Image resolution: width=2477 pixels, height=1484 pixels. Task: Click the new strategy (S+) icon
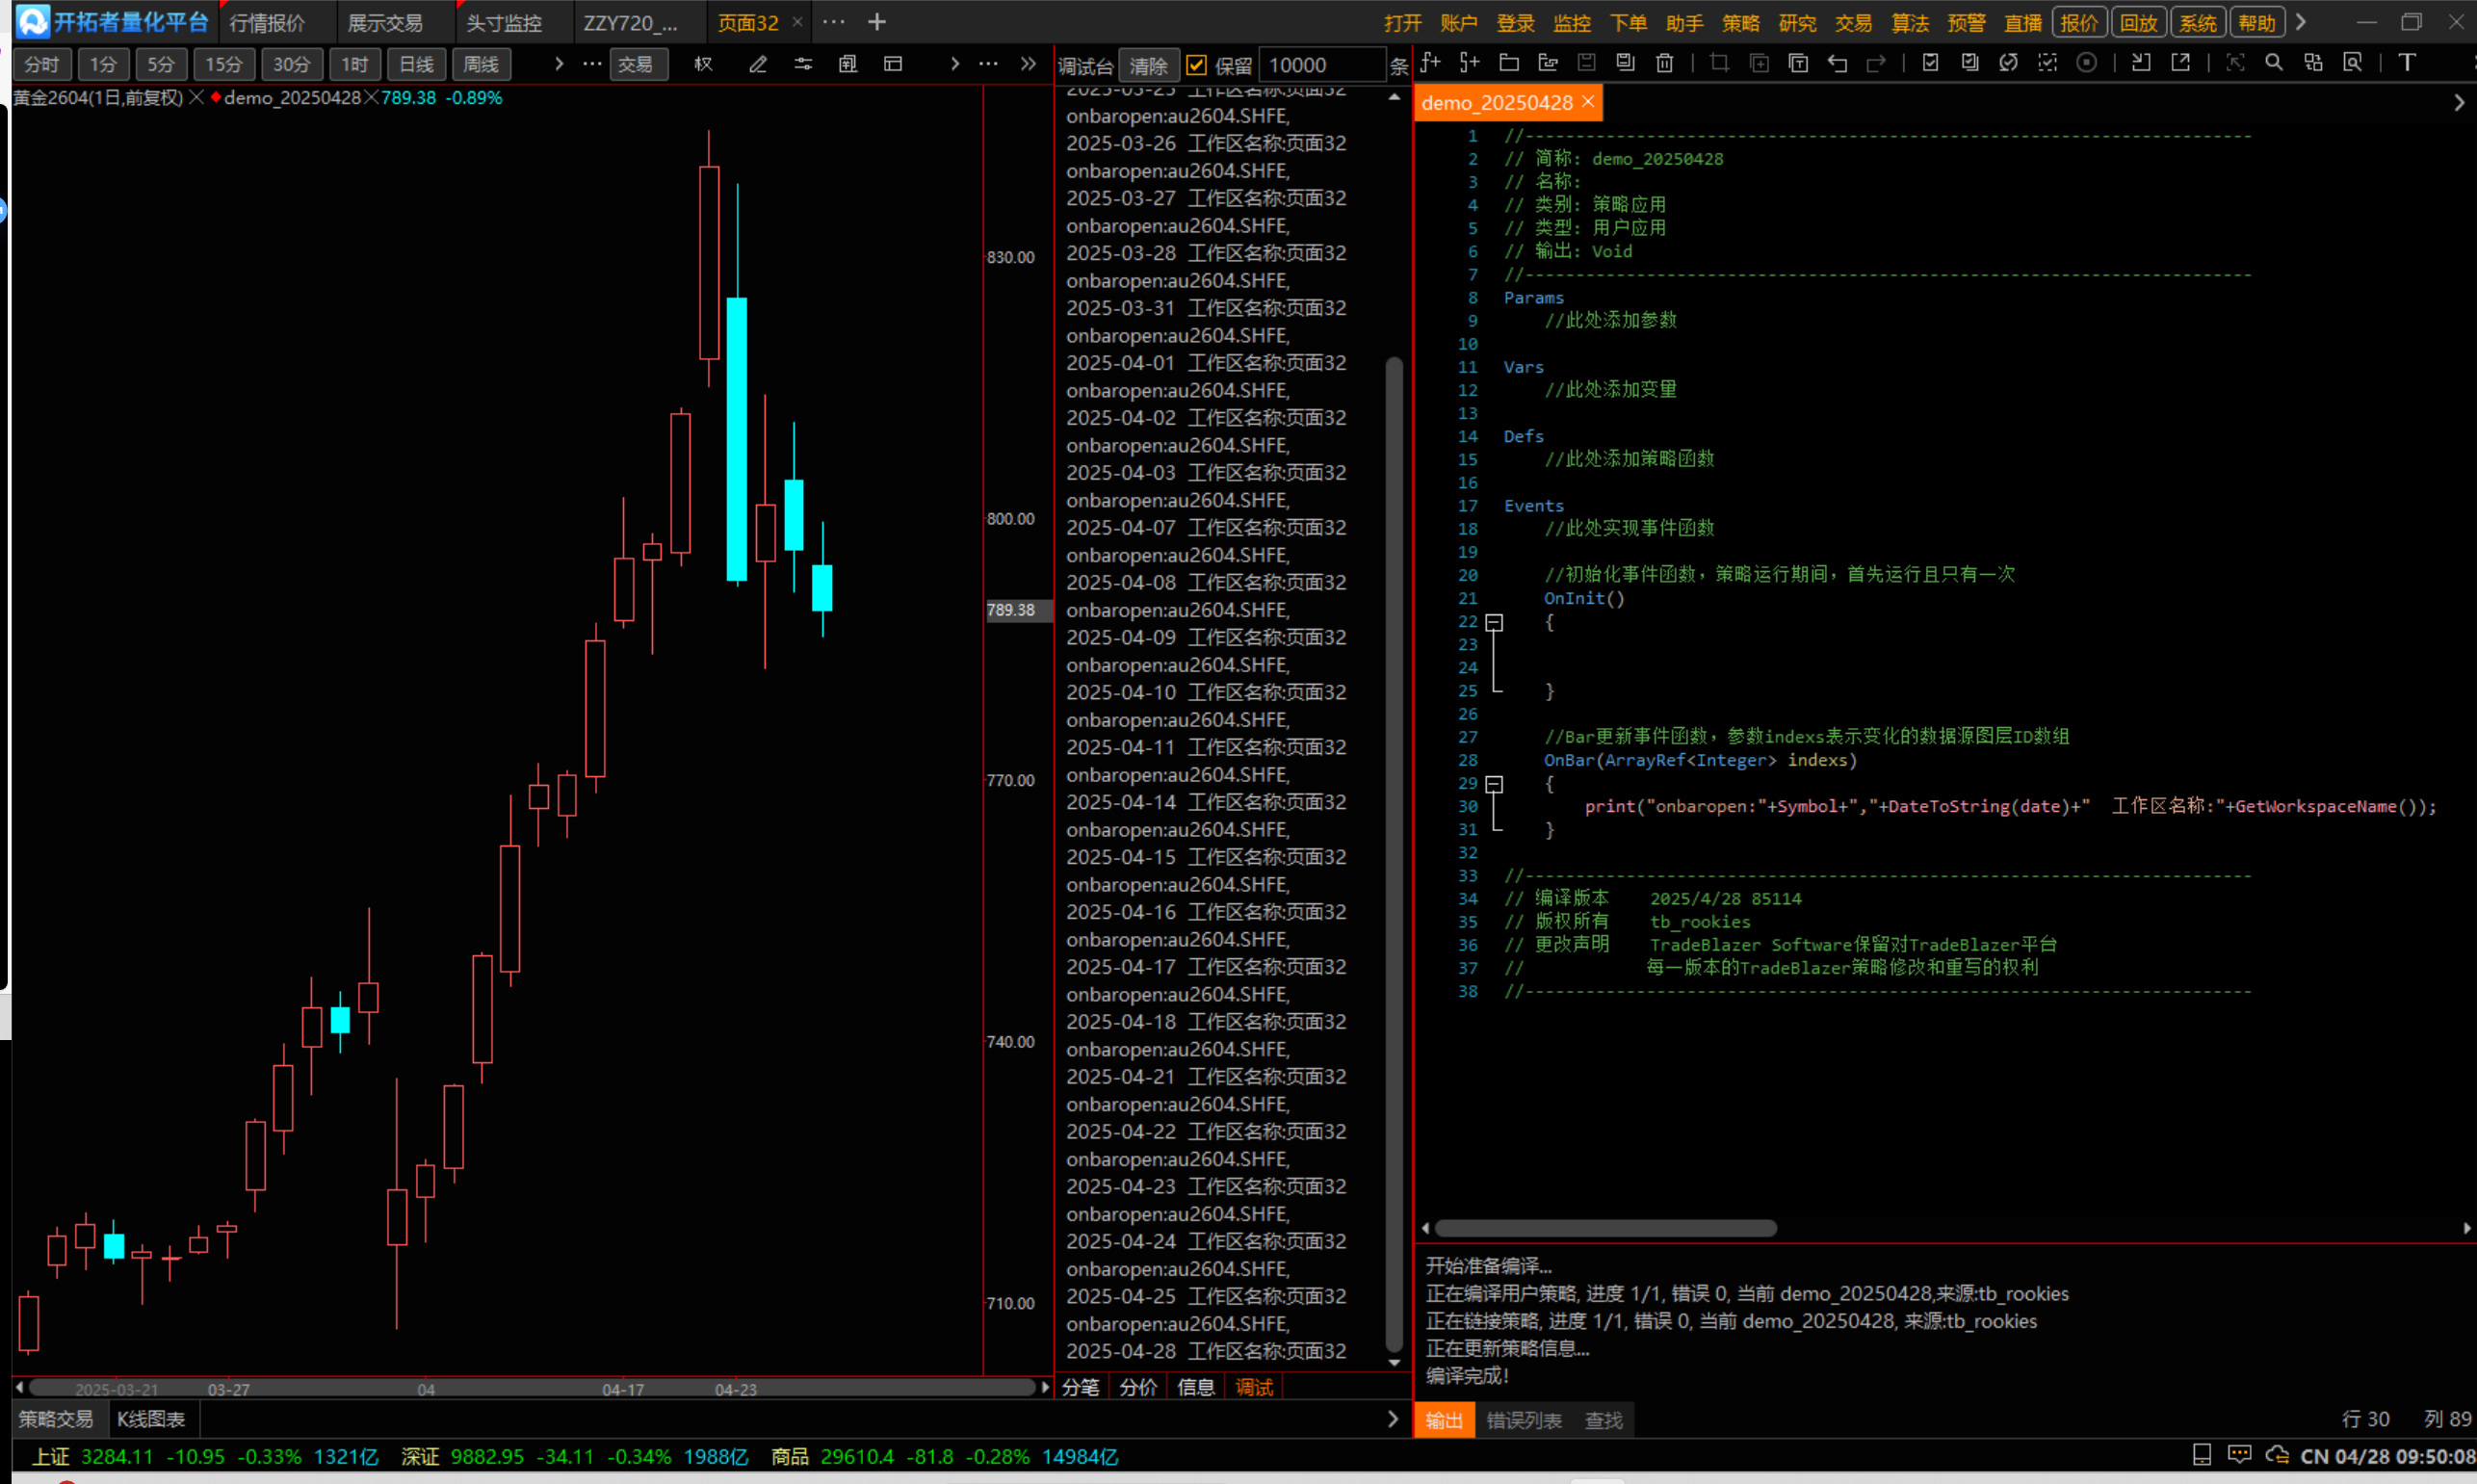coord(1469,63)
